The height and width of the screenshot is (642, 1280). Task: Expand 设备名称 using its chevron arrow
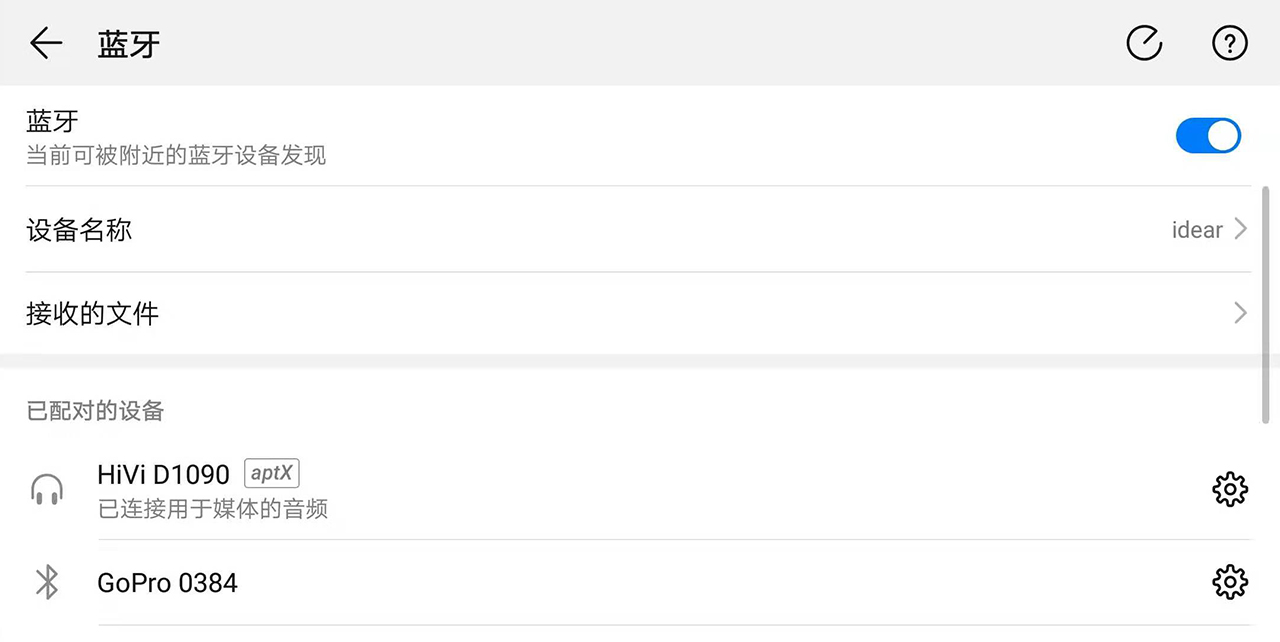click(x=1240, y=229)
